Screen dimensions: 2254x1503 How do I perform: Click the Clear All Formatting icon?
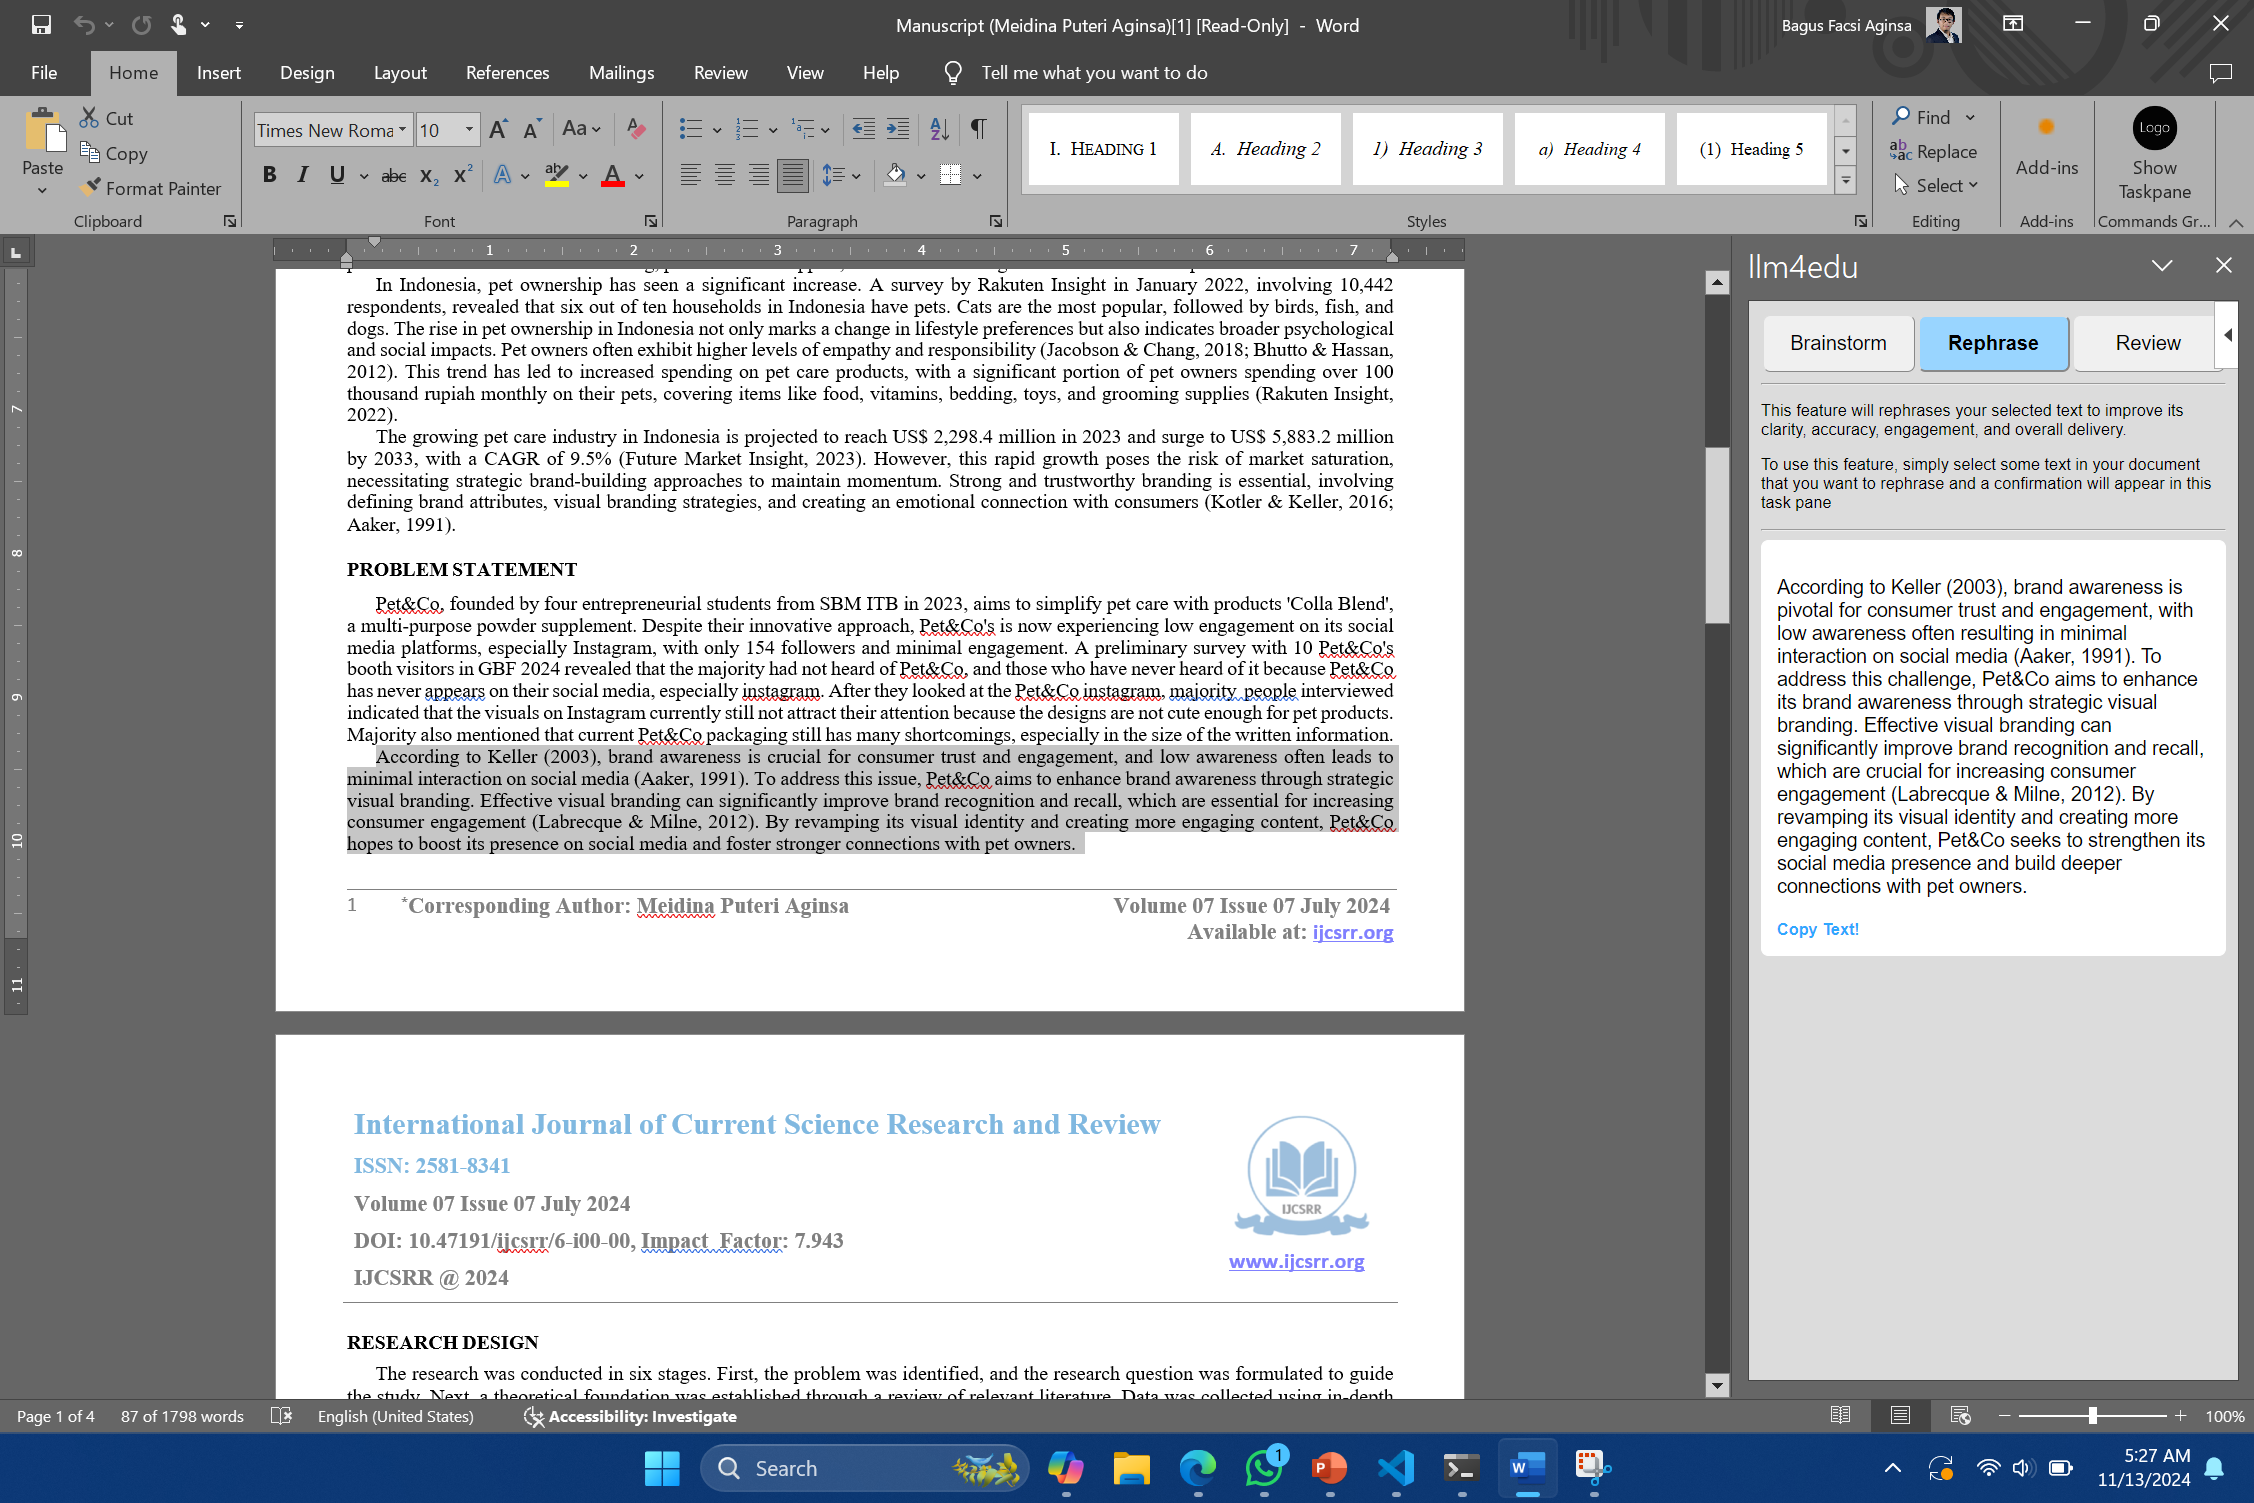click(635, 129)
